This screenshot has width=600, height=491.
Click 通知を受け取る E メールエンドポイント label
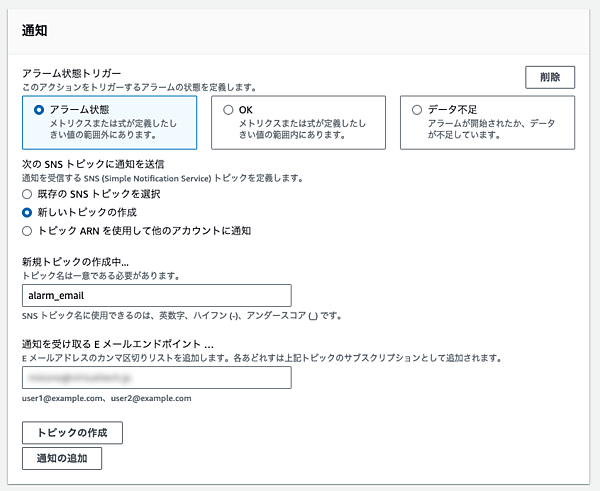pyautogui.click(x=119, y=343)
